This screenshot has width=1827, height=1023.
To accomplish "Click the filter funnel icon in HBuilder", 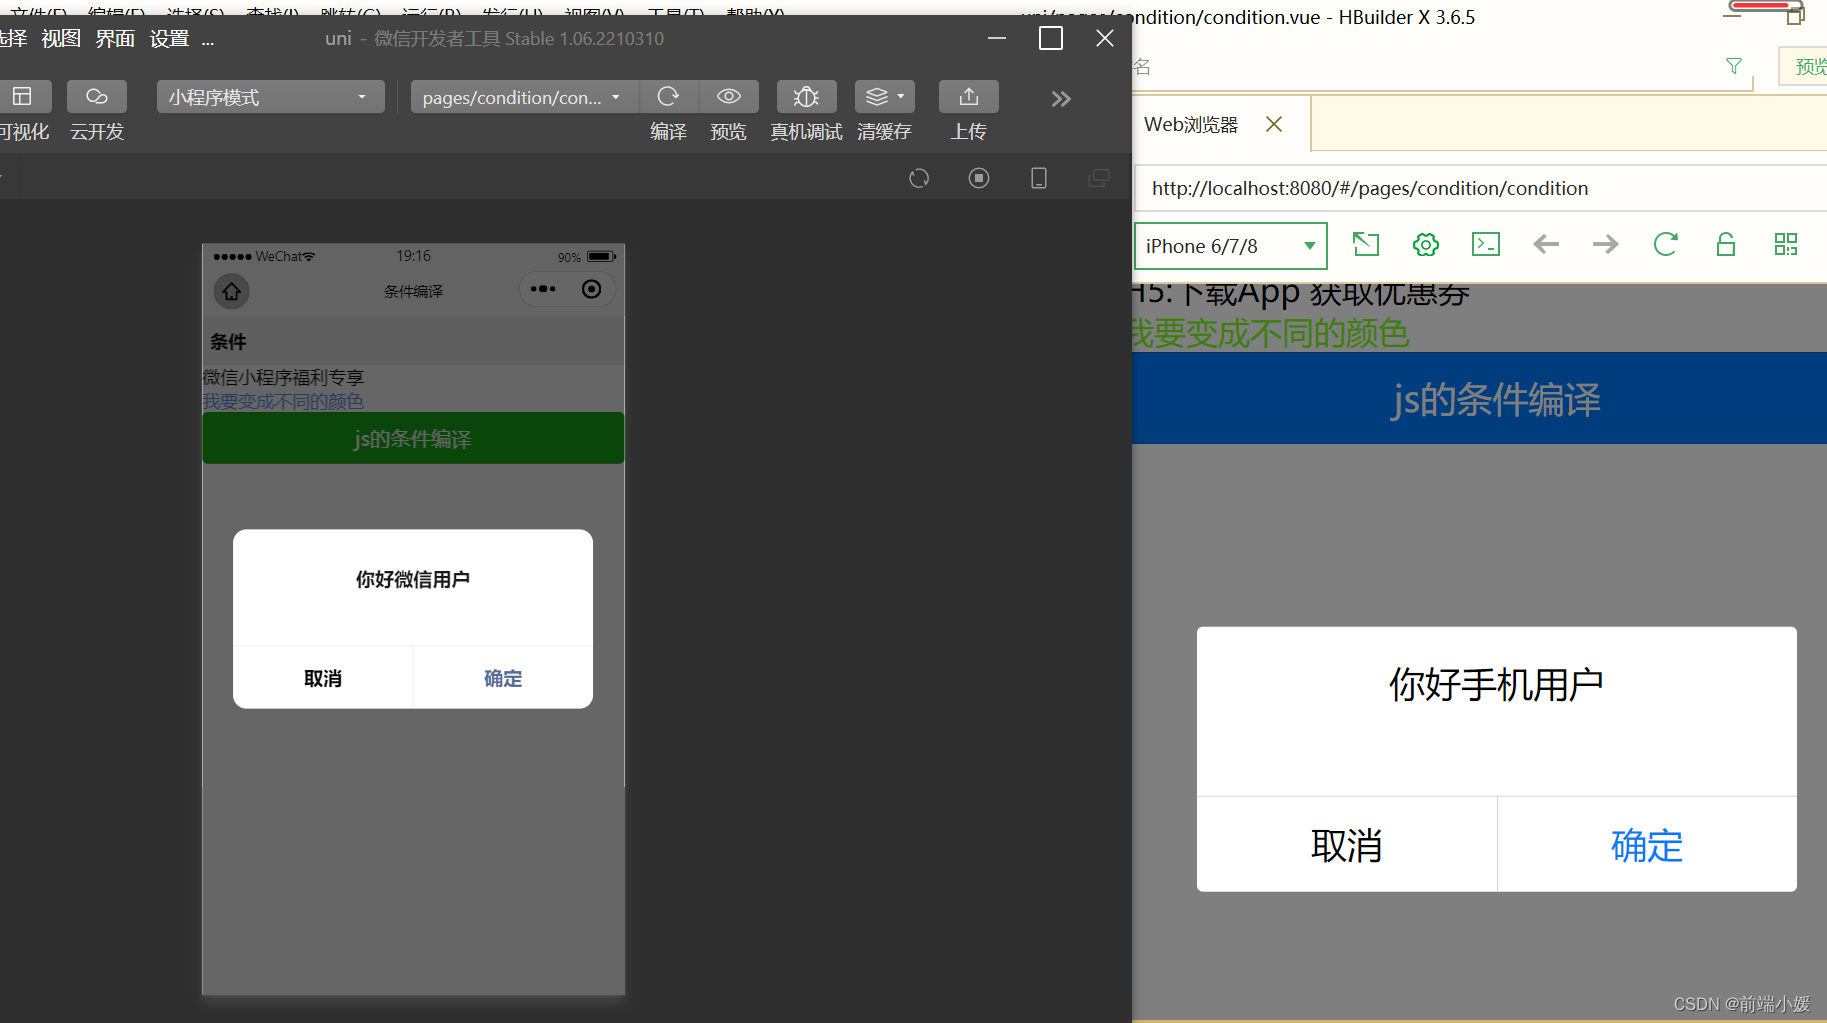I will click(x=1734, y=66).
